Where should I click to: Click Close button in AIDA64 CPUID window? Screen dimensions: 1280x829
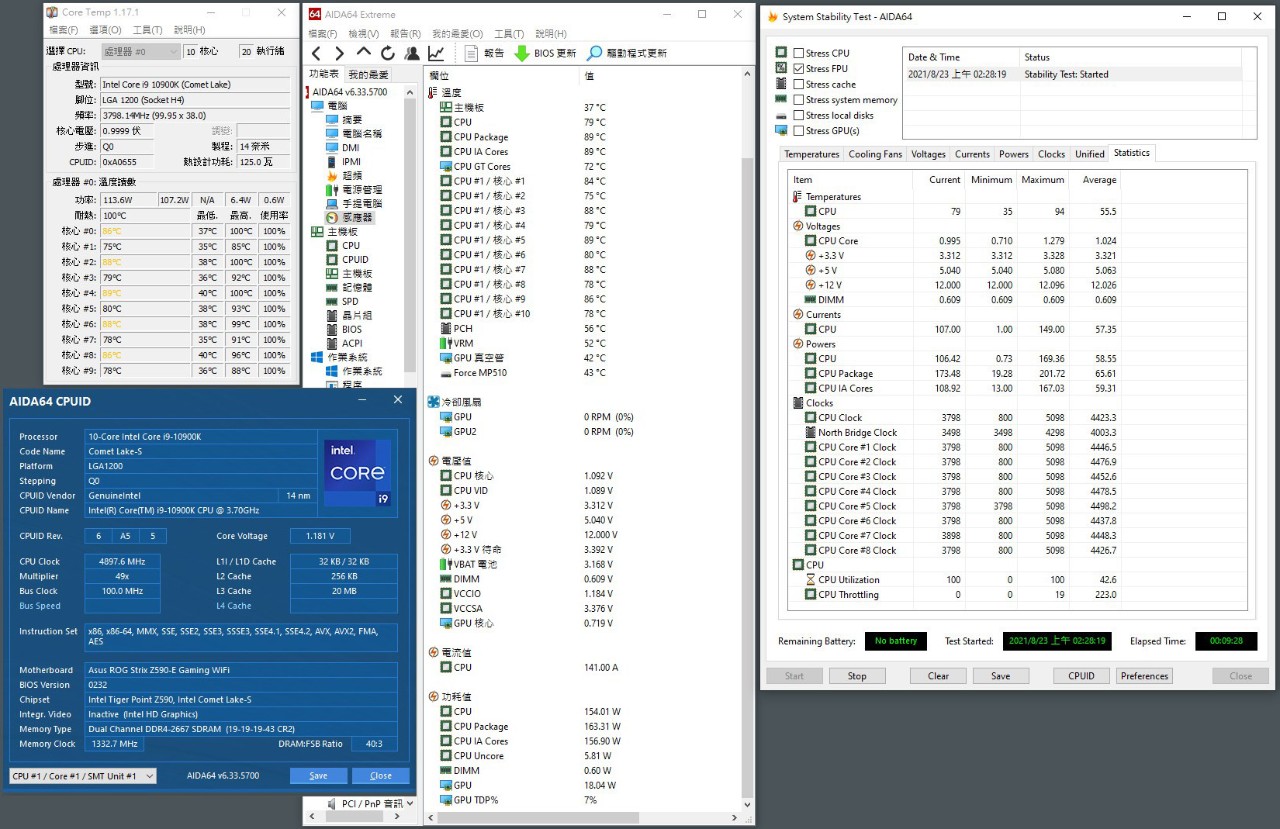tap(381, 776)
